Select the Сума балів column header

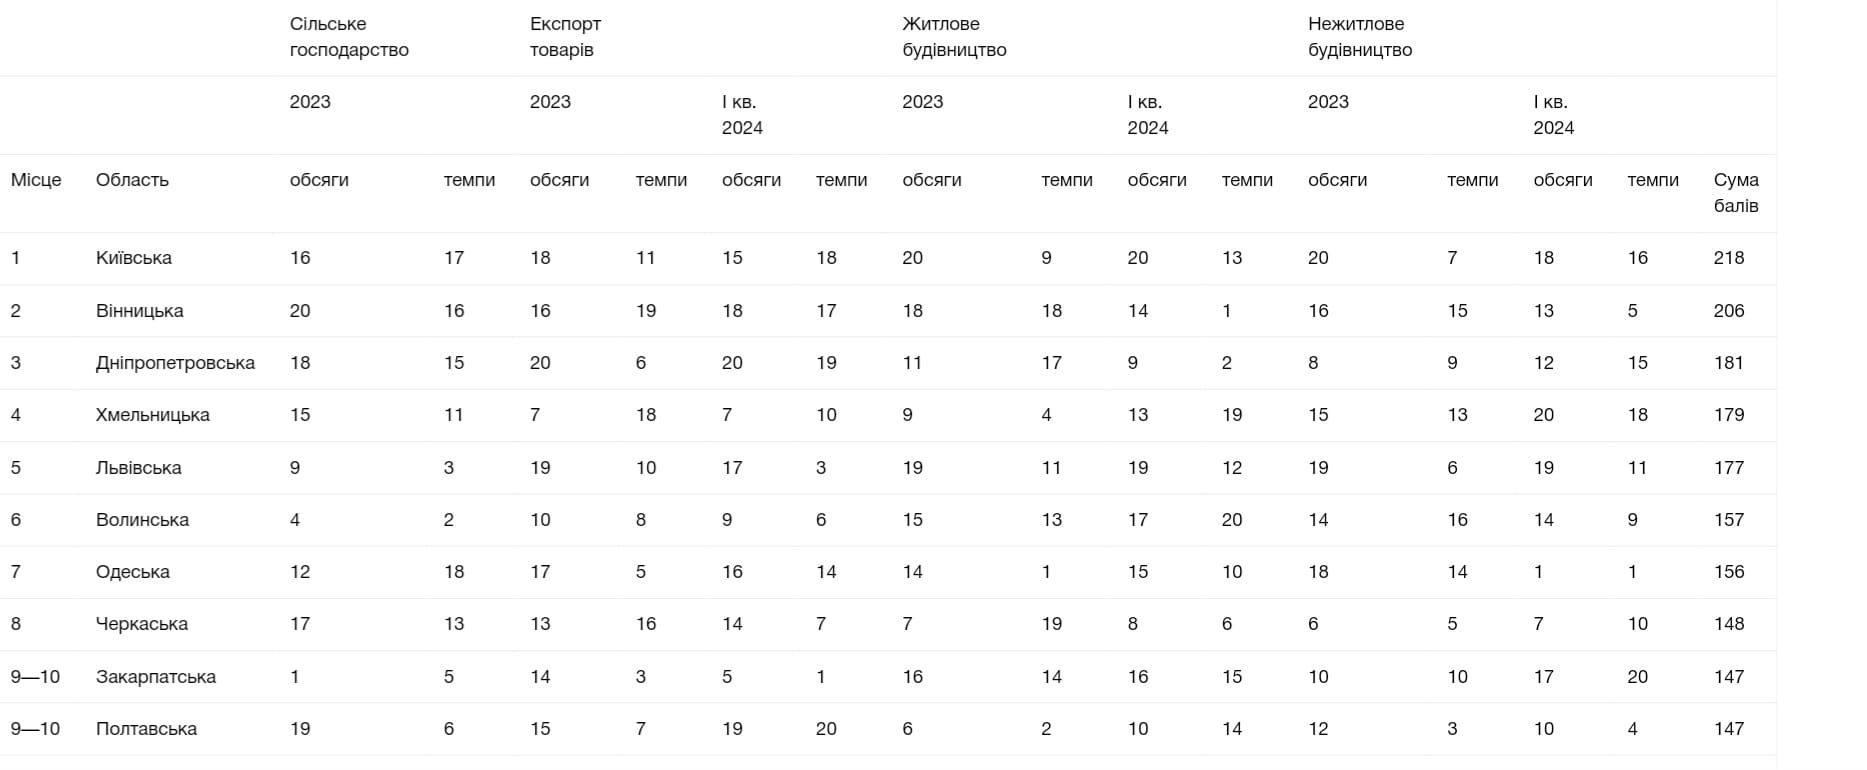1736,192
